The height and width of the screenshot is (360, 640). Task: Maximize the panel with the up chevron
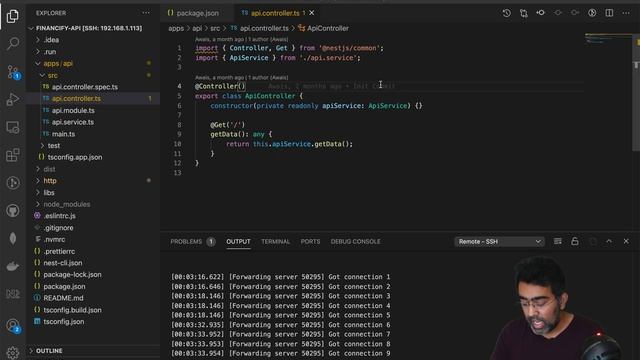click(609, 241)
